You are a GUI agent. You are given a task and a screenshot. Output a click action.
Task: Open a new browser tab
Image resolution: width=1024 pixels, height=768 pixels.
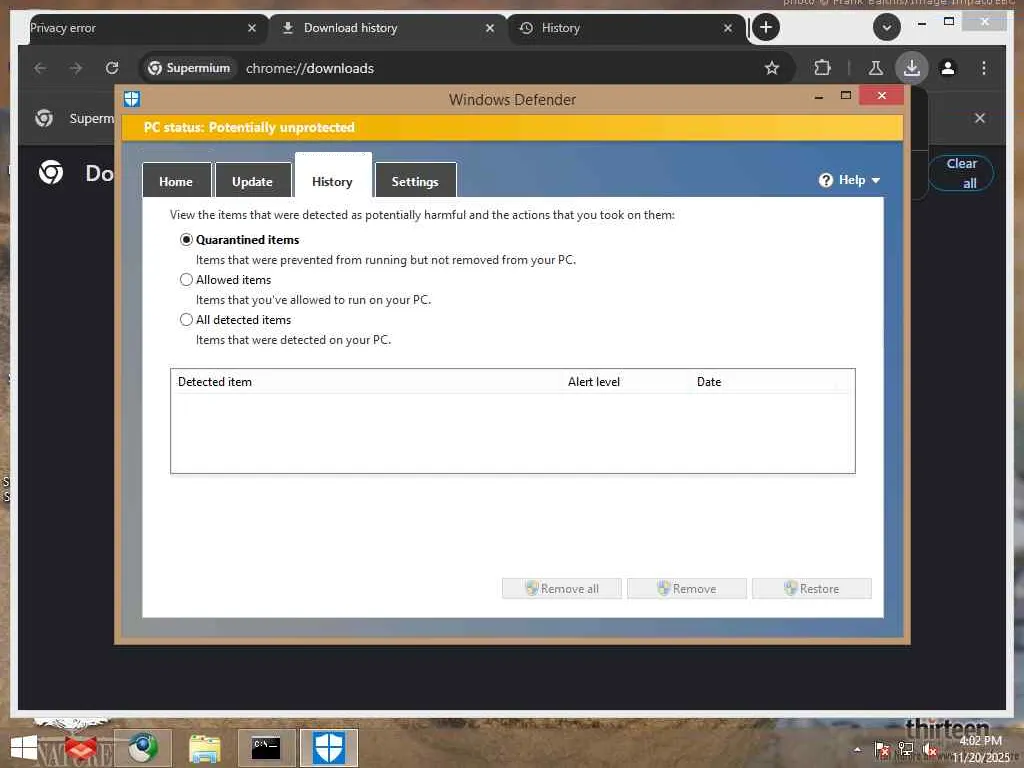tap(766, 27)
